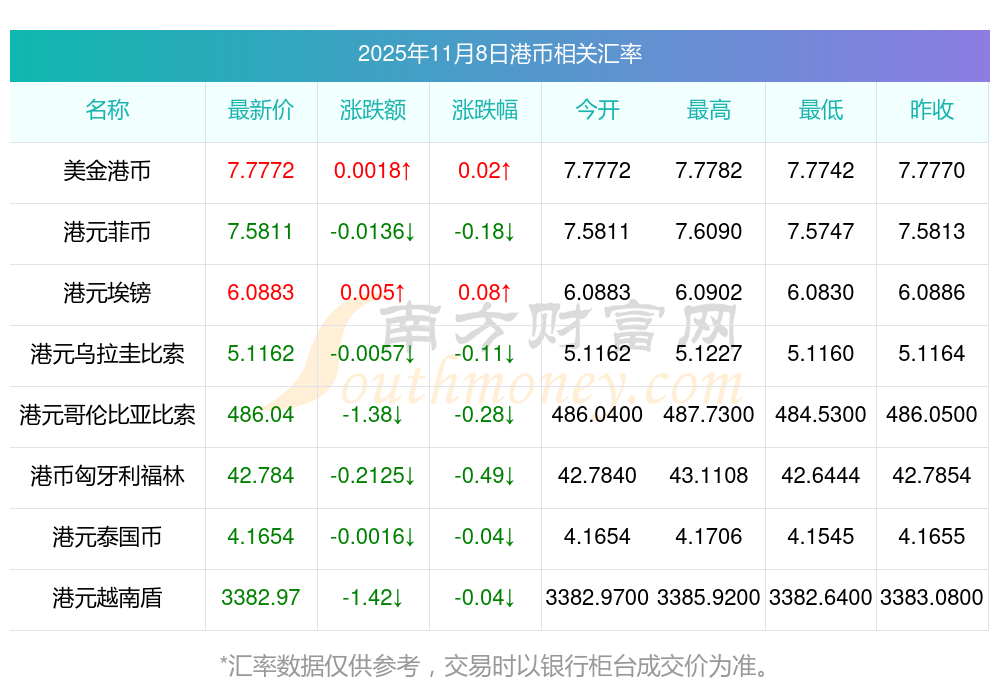
Task: Select low value 42.6444
Action: click(821, 476)
